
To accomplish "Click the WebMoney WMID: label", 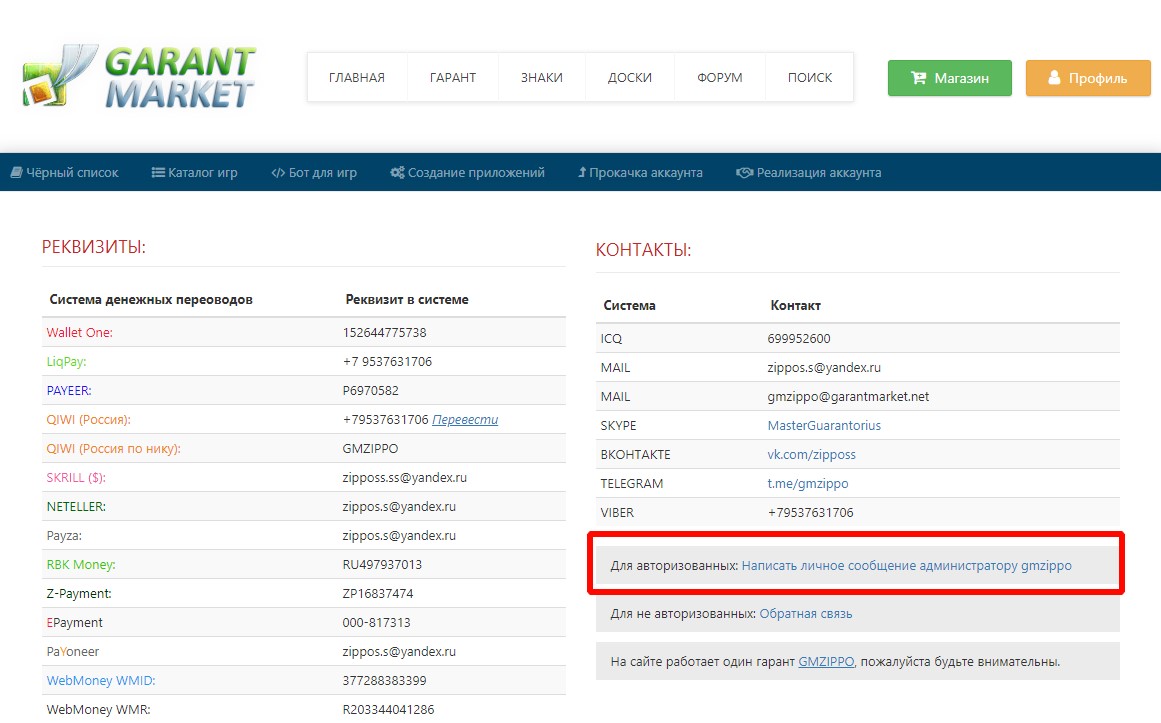I will [x=101, y=680].
